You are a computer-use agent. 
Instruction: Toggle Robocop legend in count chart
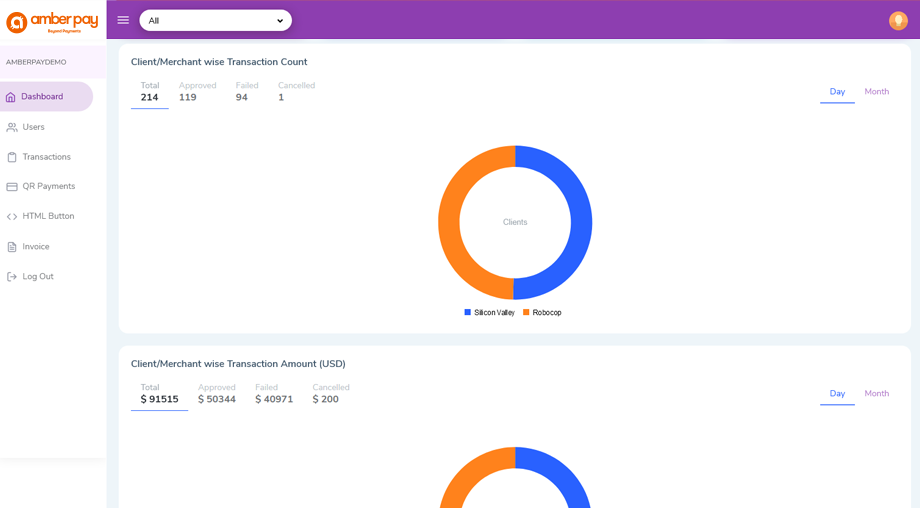tap(542, 313)
